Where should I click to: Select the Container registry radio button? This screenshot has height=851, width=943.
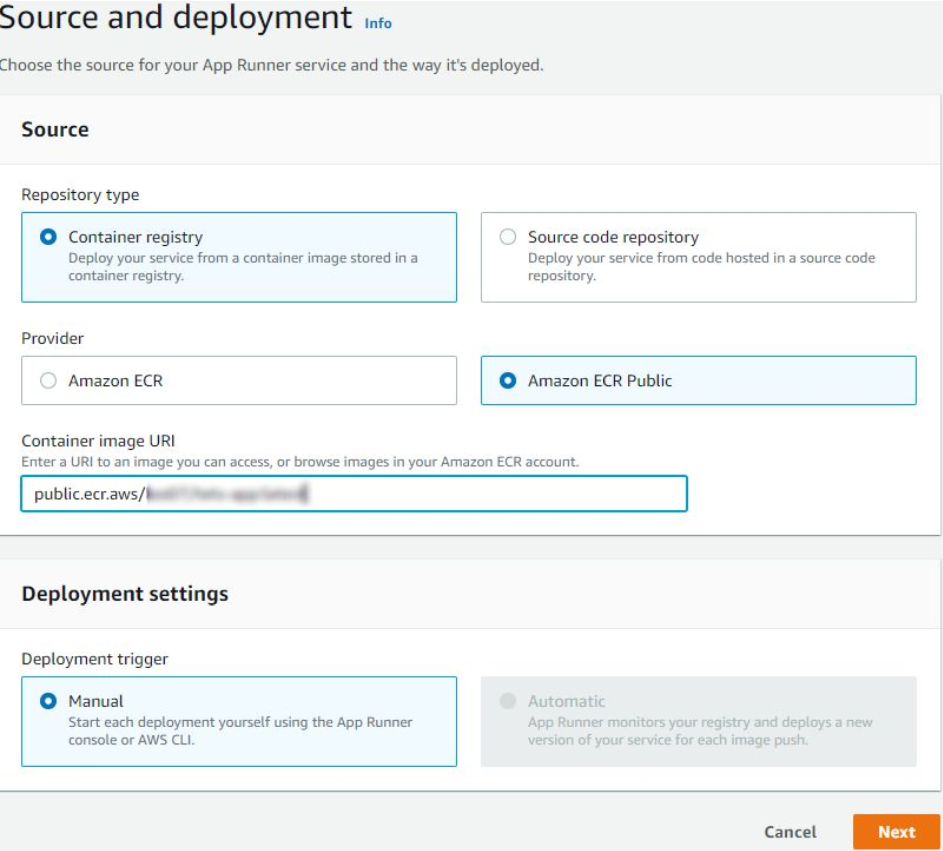point(48,237)
